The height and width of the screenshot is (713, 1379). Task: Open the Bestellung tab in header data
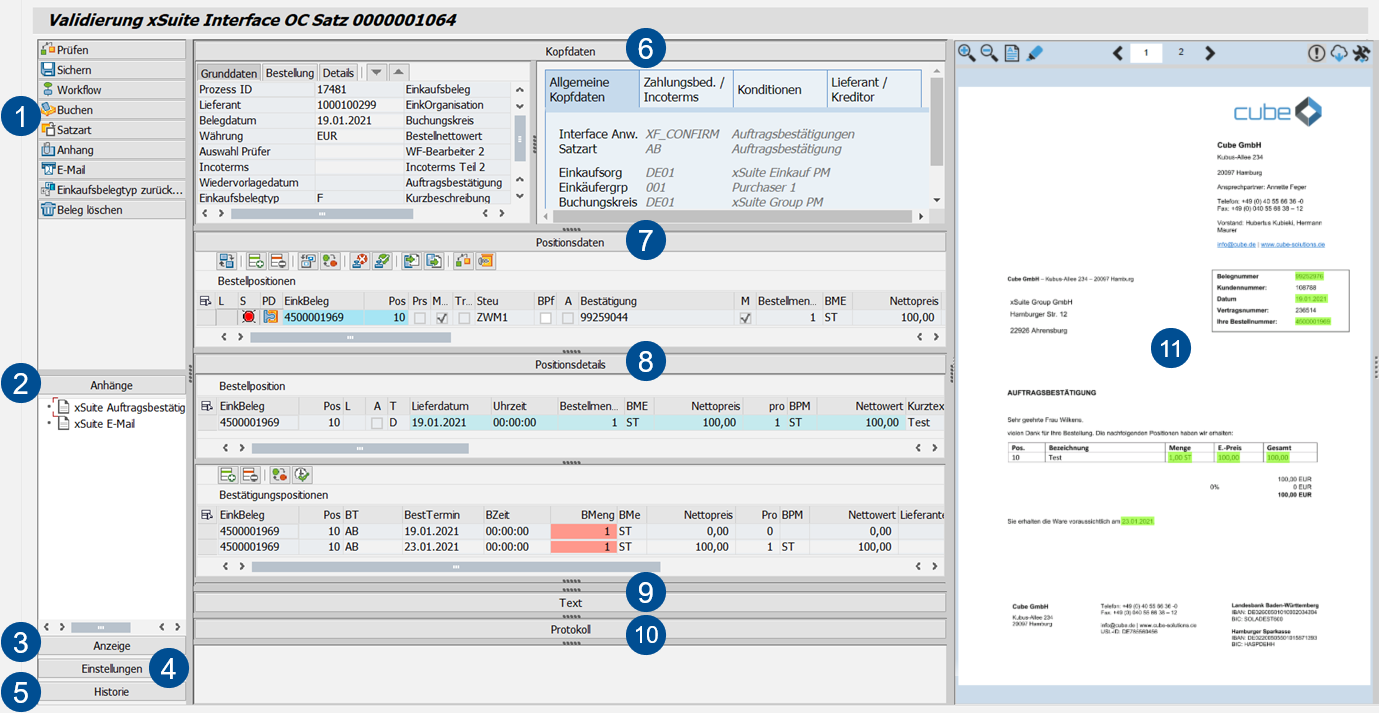(290, 73)
